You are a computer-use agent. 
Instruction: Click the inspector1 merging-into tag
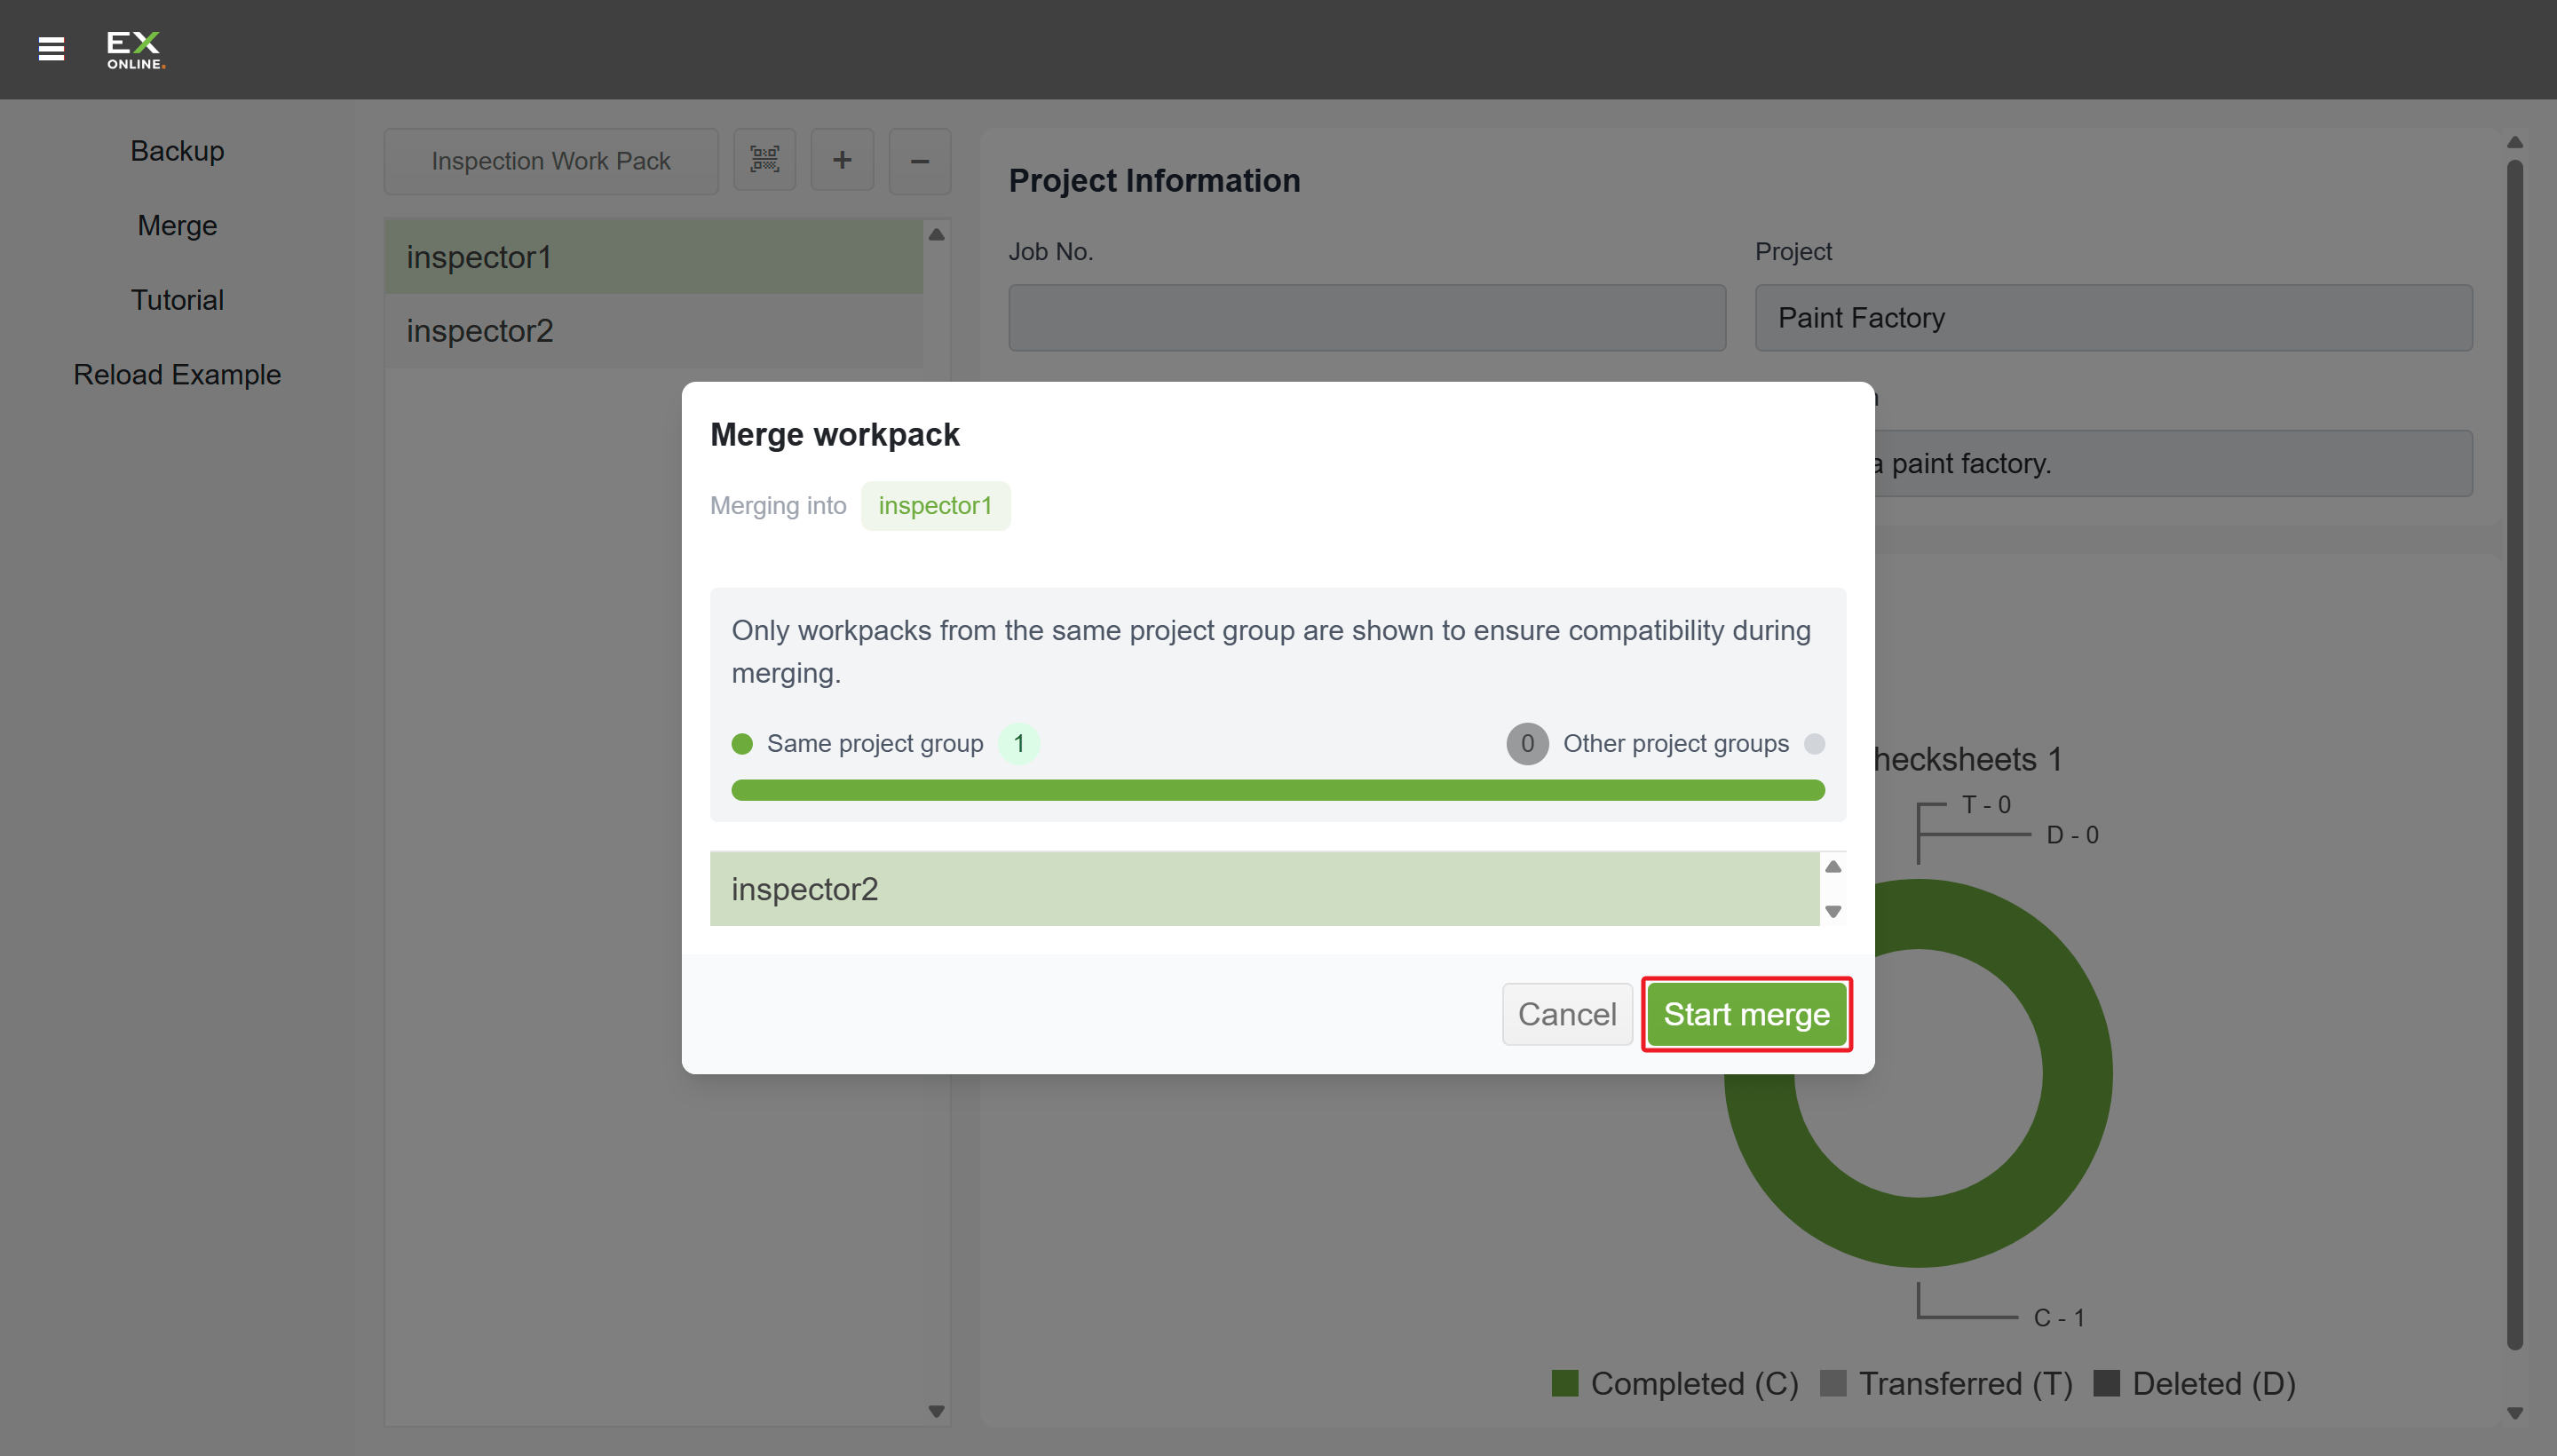[x=935, y=506]
